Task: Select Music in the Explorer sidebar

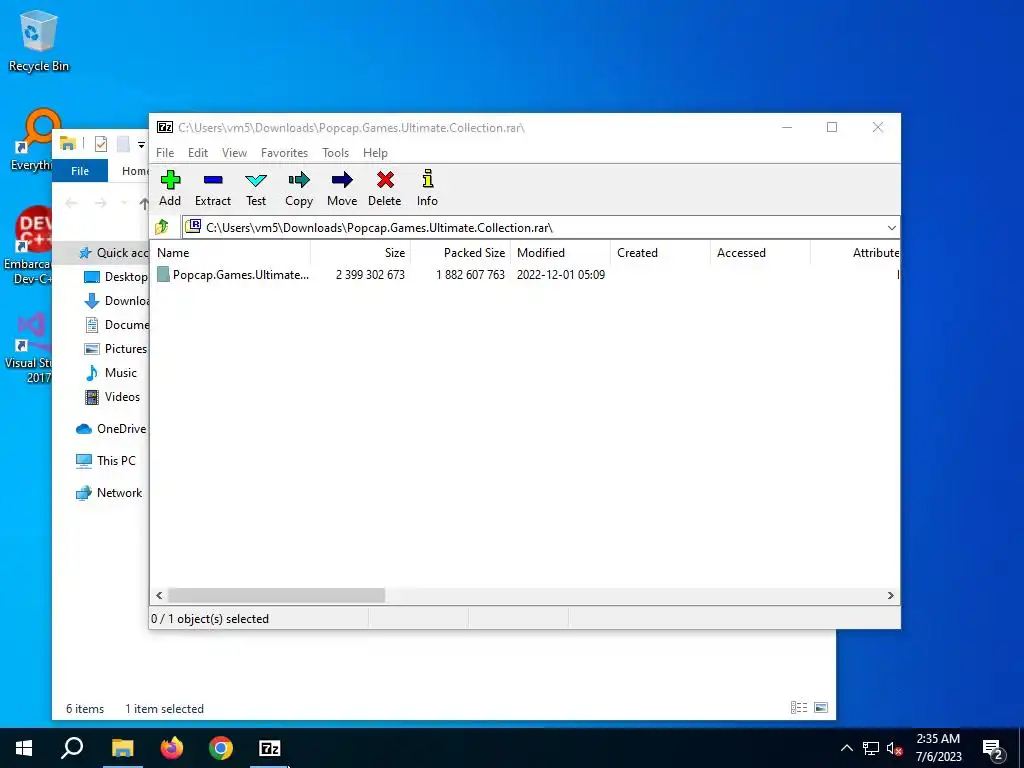Action: pyautogui.click(x=111, y=373)
